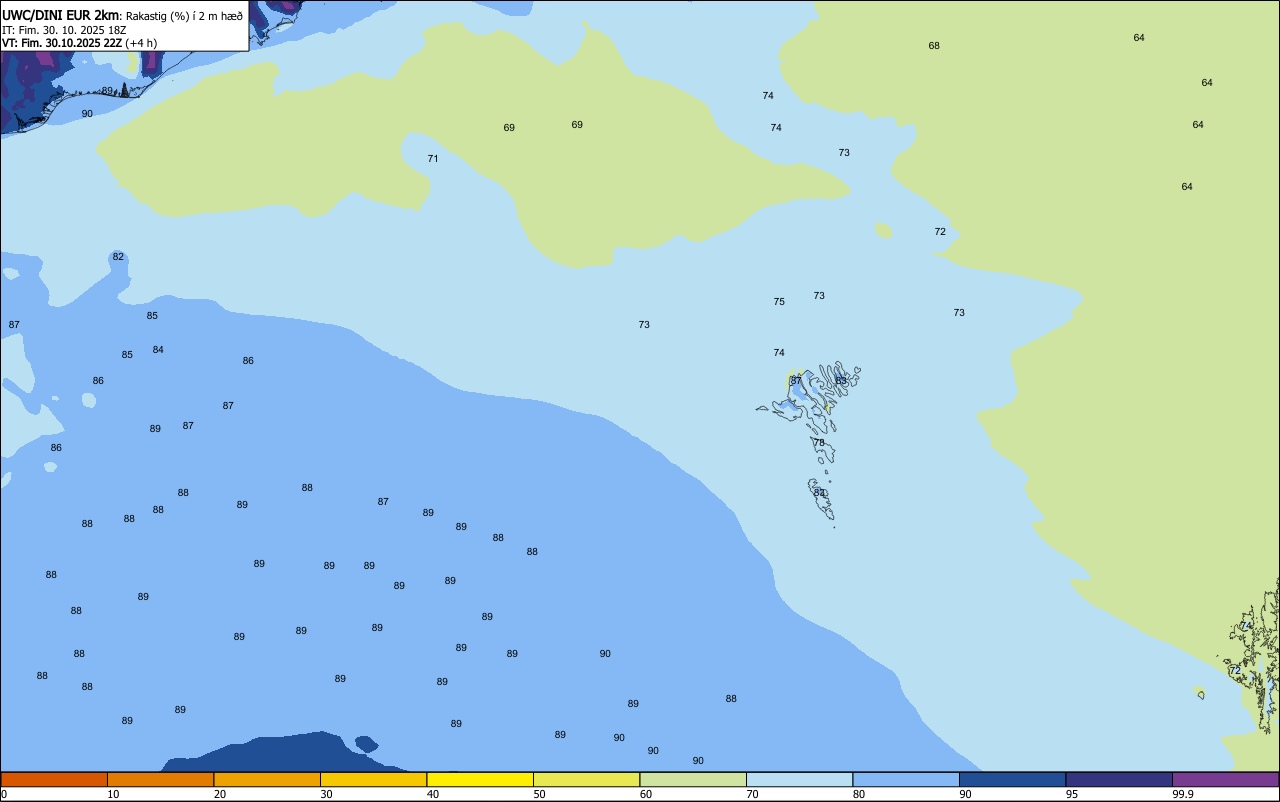Image resolution: width=1280 pixels, height=802 pixels.
Task: Click the legend tick label '80'
Action: click(859, 794)
